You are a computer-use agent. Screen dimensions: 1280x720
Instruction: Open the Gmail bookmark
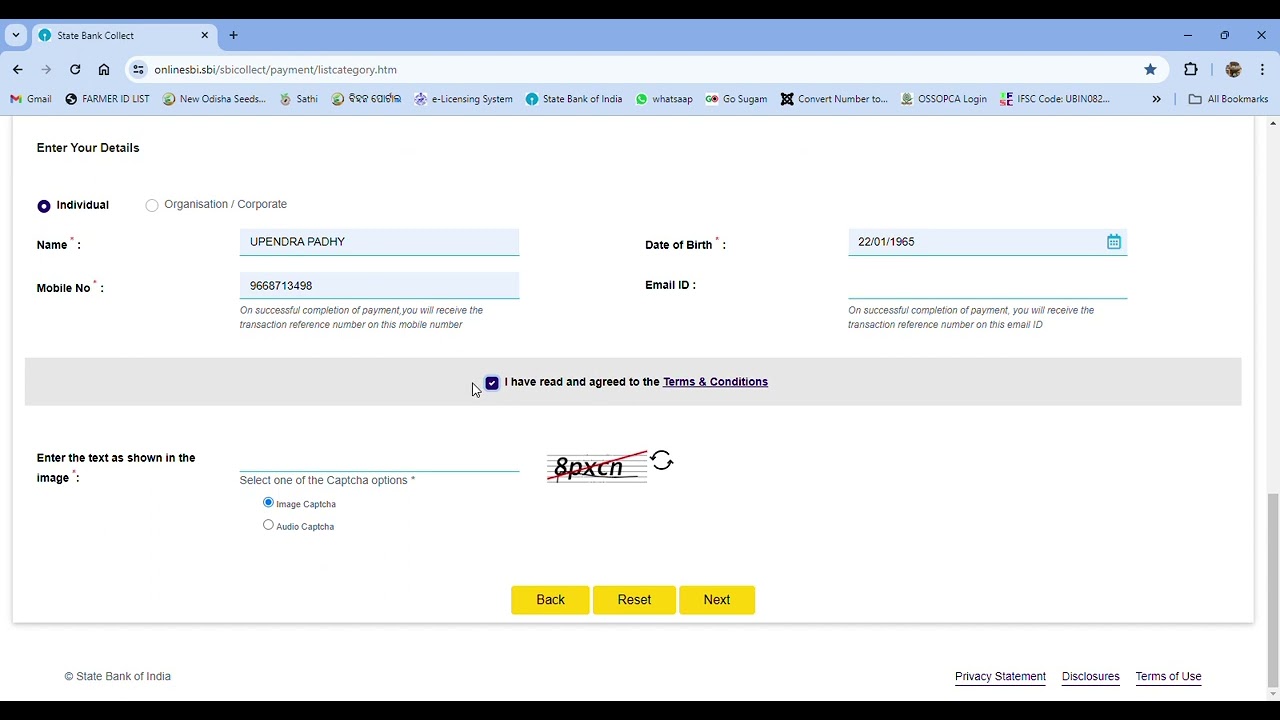[x=30, y=99]
